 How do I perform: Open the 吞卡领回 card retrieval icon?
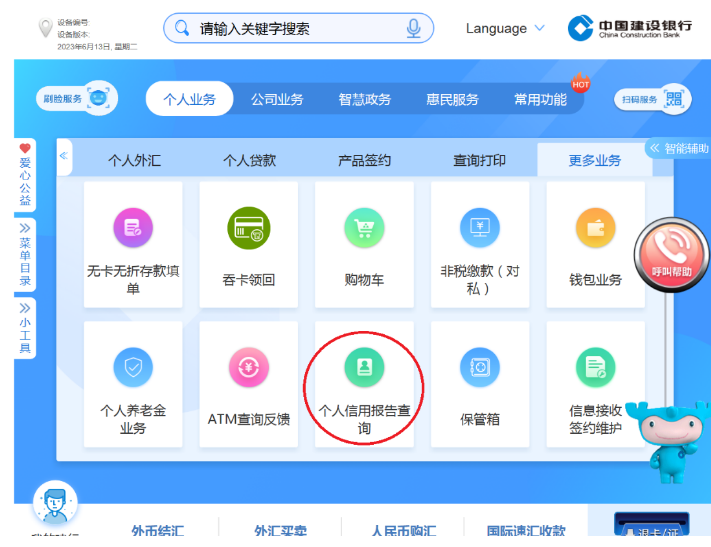pyautogui.click(x=248, y=229)
